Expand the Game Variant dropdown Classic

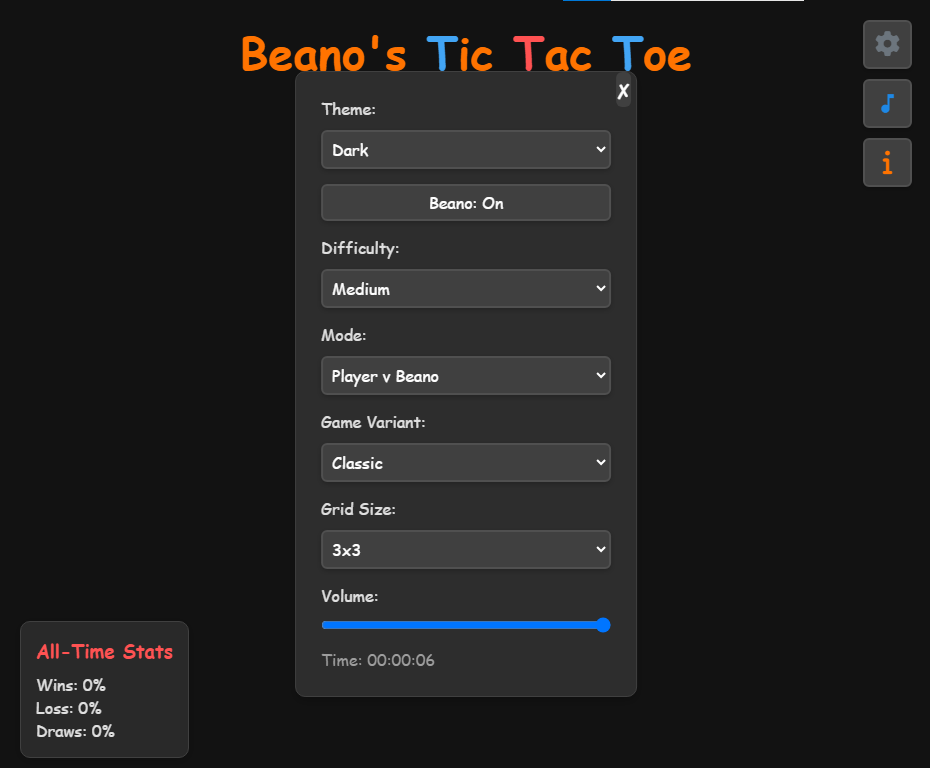click(466, 463)
